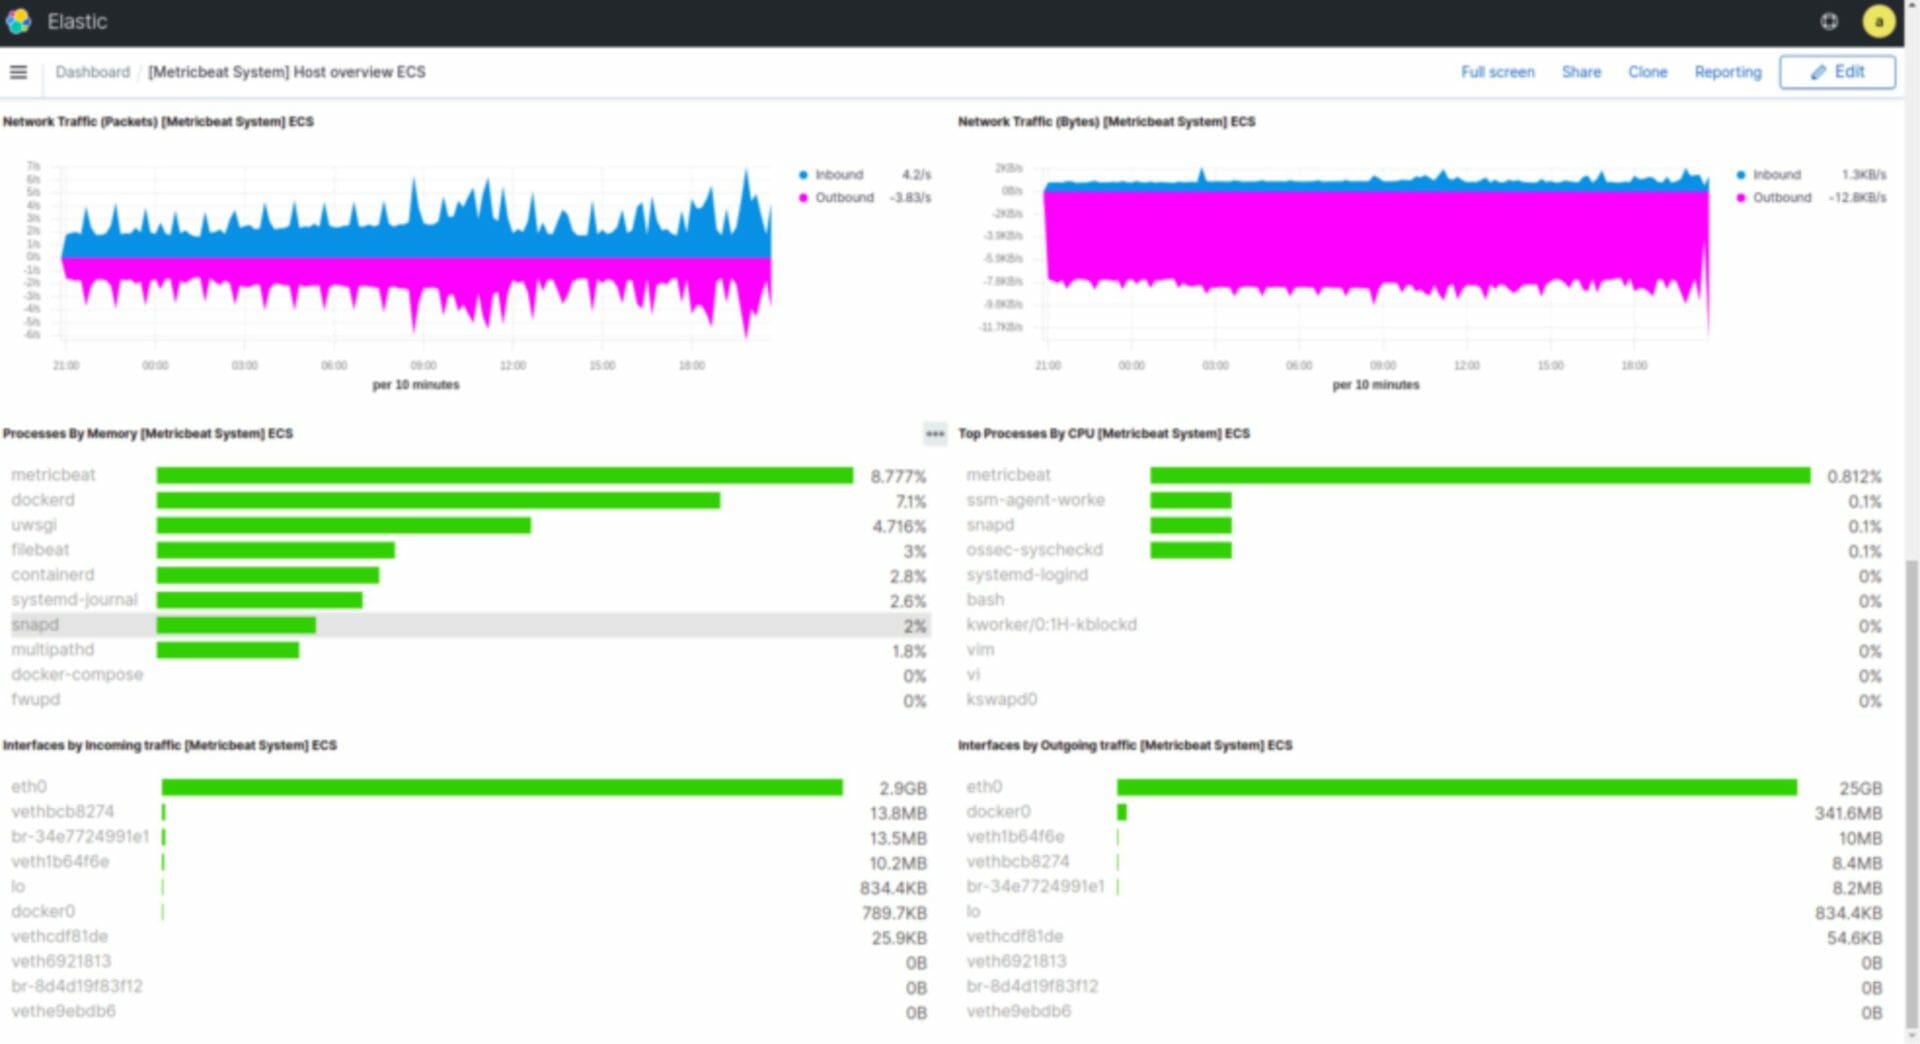Click the Elastic logo icon
Screen dimensions: 1920x1044
click(x=19, y=21)
